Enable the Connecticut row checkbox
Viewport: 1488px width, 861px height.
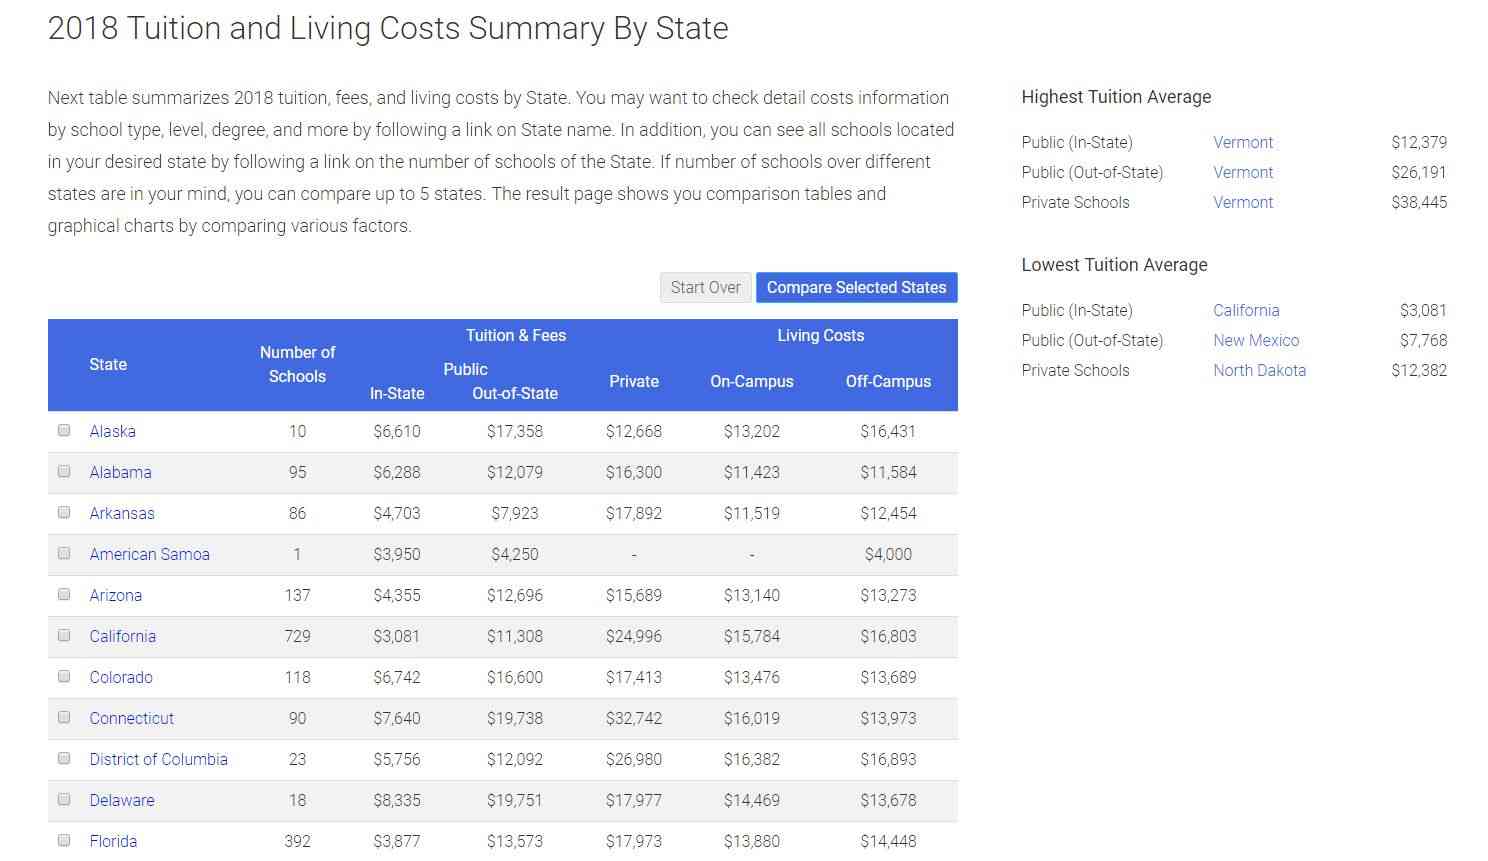[x=64, y=718]
